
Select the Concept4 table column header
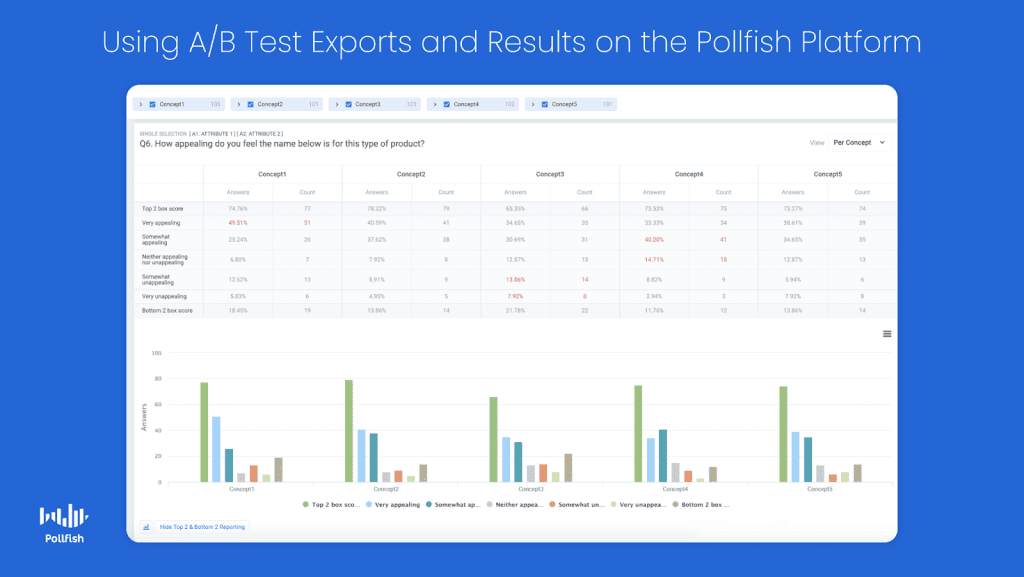click(688, 174)
